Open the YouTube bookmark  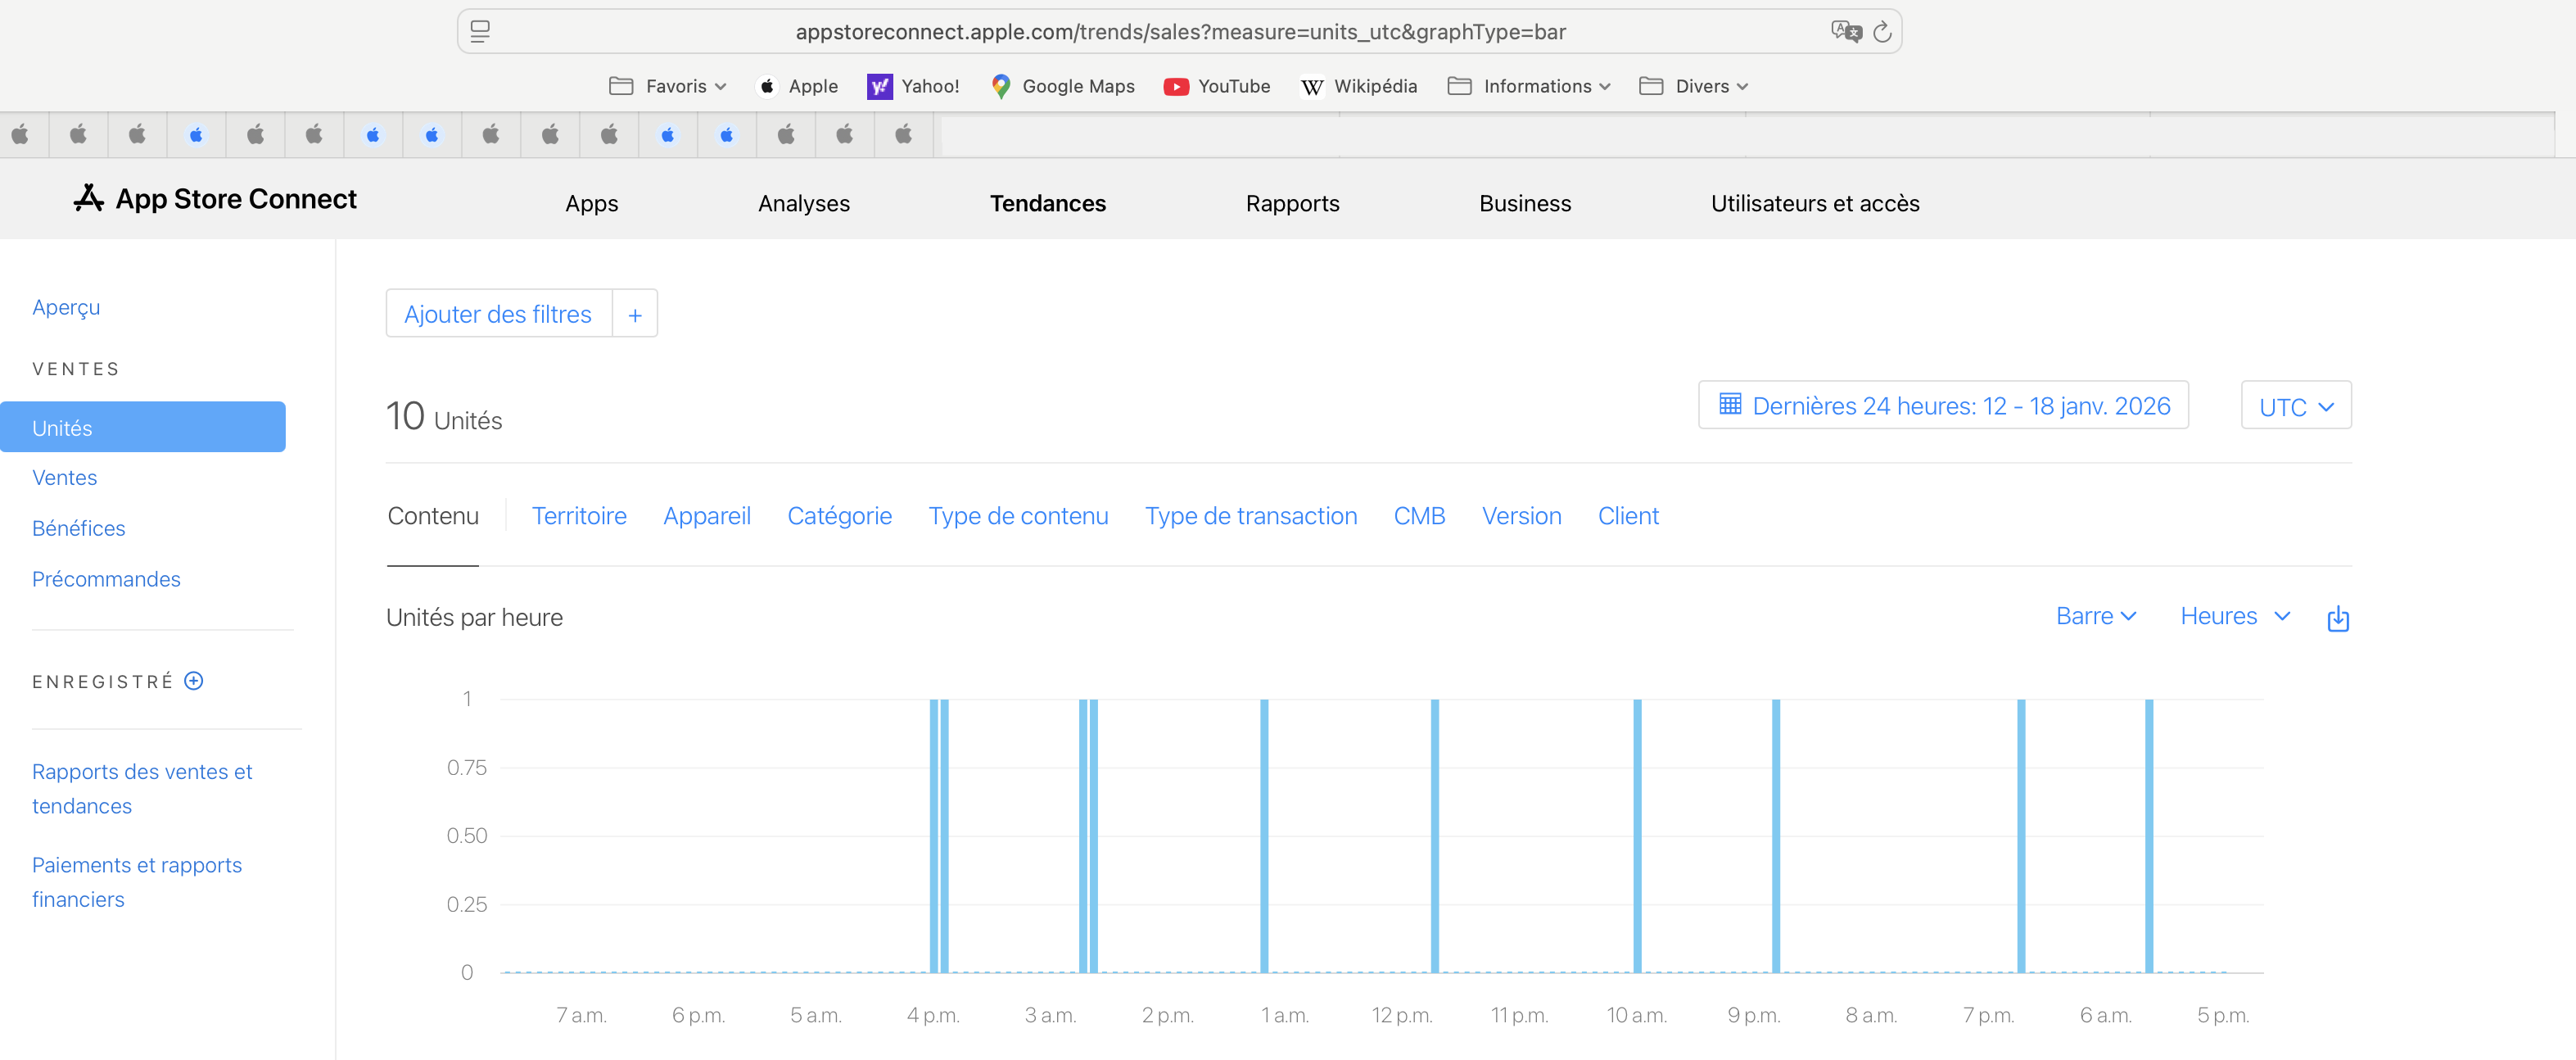1216,86
